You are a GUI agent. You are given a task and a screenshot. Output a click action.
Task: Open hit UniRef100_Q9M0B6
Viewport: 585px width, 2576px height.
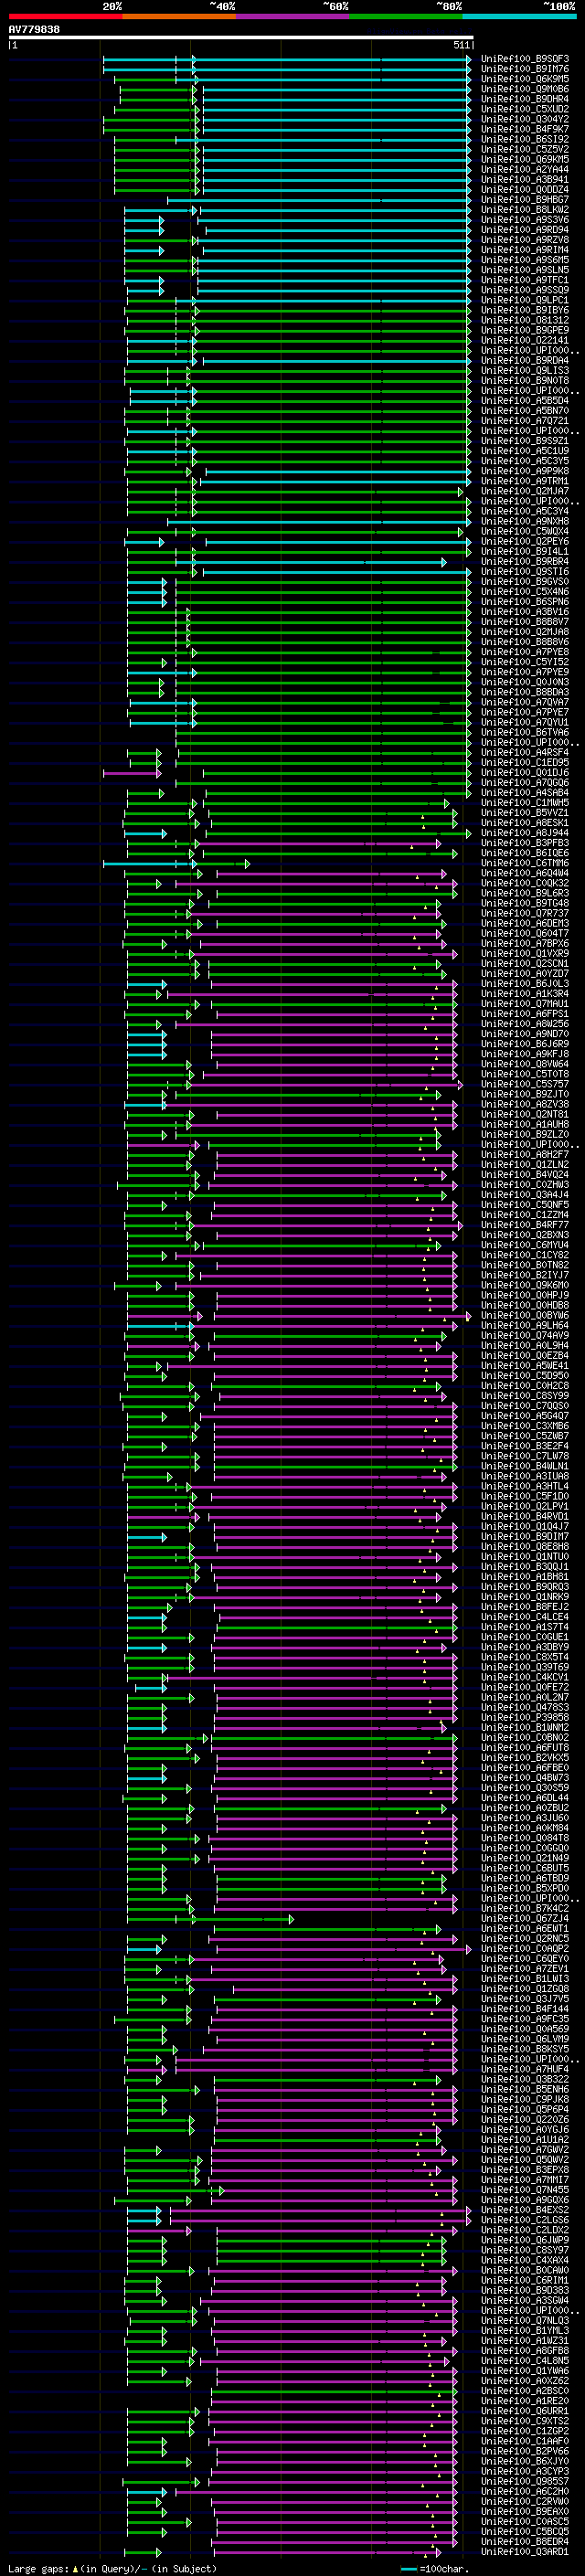click(x=525, y=89)
